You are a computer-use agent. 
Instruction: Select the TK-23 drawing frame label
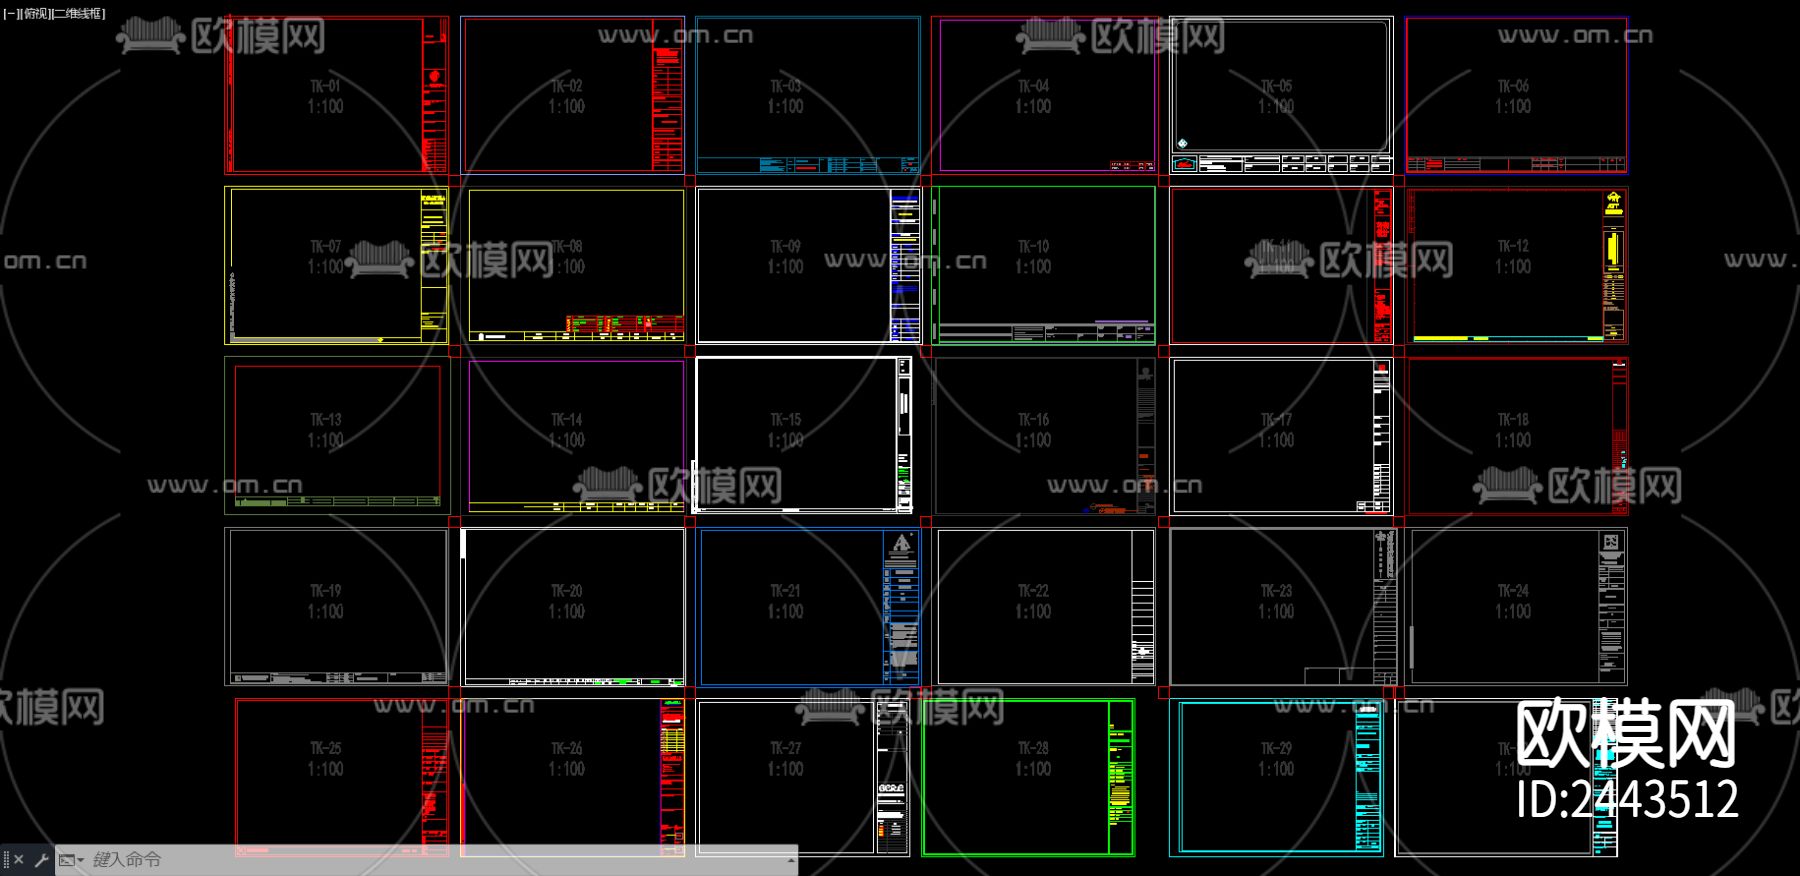pos(1276,591)
